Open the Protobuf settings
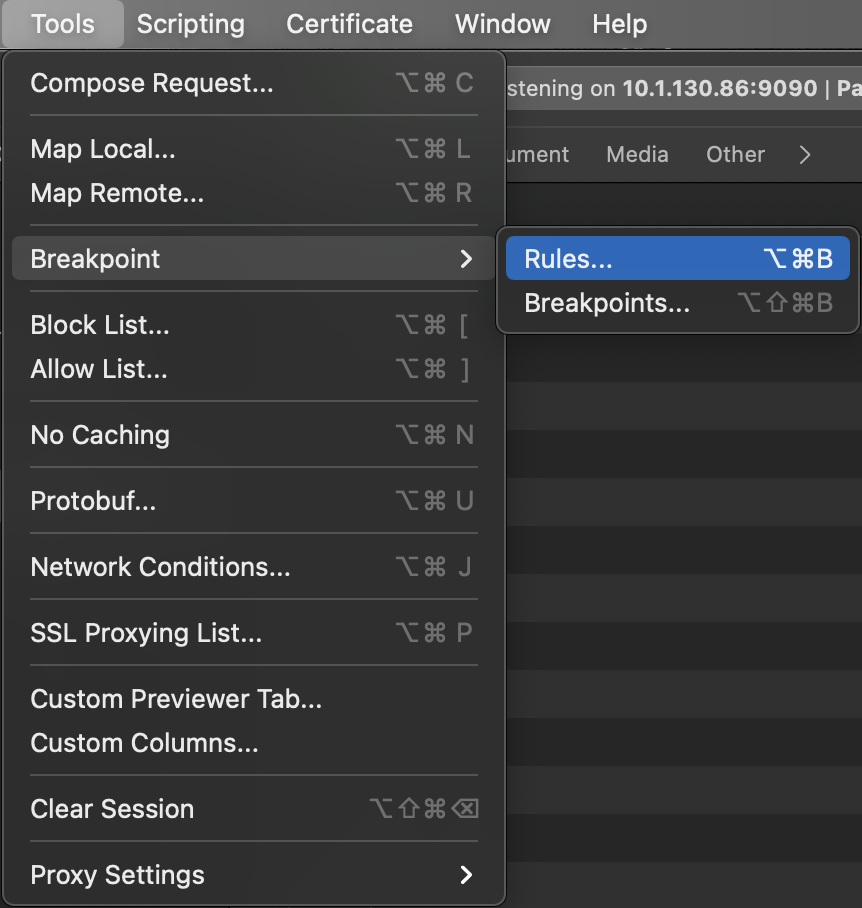862x908 pixels. [93, 501]
